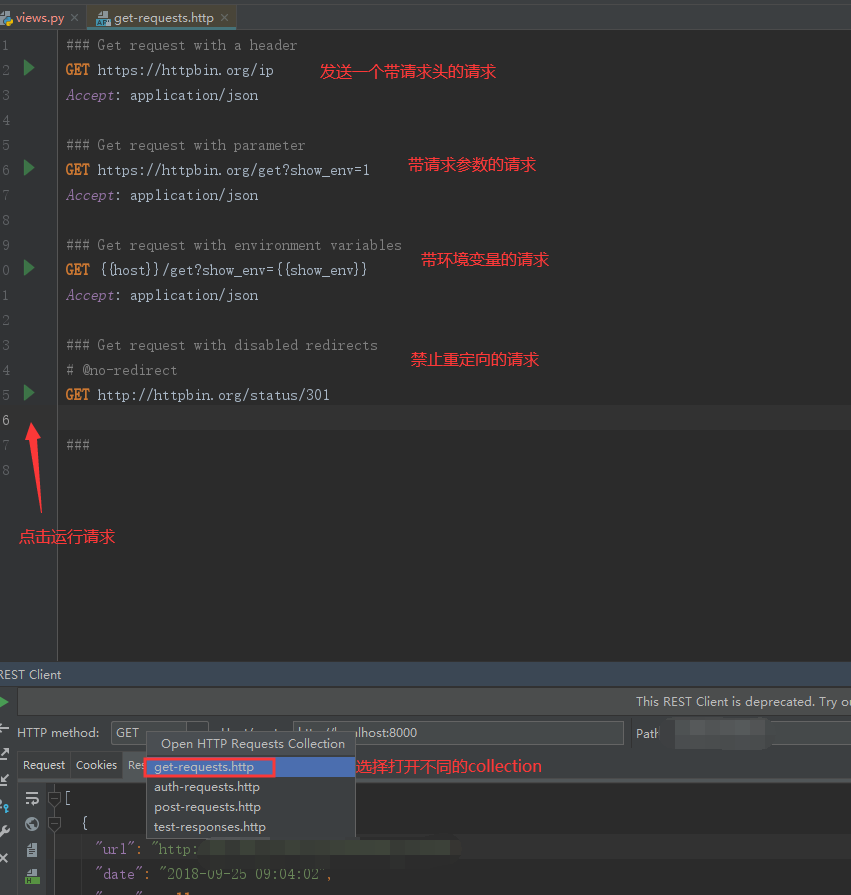Toggle soft wrap in the response pane
The width and height of the screenshot is (851, 895).
pyautogui.click(x=33, y=799)
